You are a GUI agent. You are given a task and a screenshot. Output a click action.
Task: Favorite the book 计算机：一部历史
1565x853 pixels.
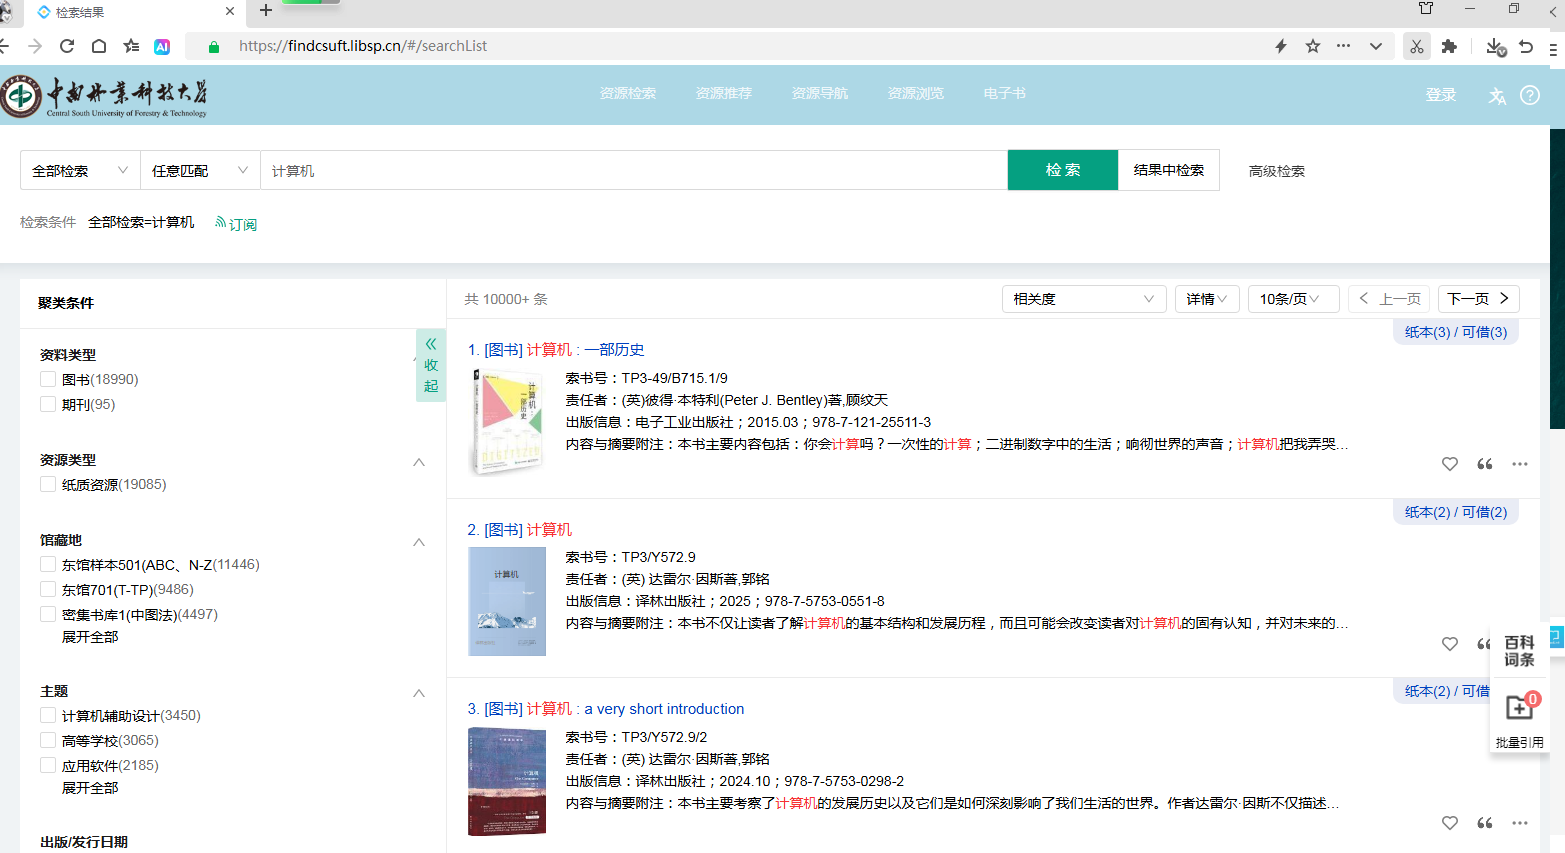1449,463
